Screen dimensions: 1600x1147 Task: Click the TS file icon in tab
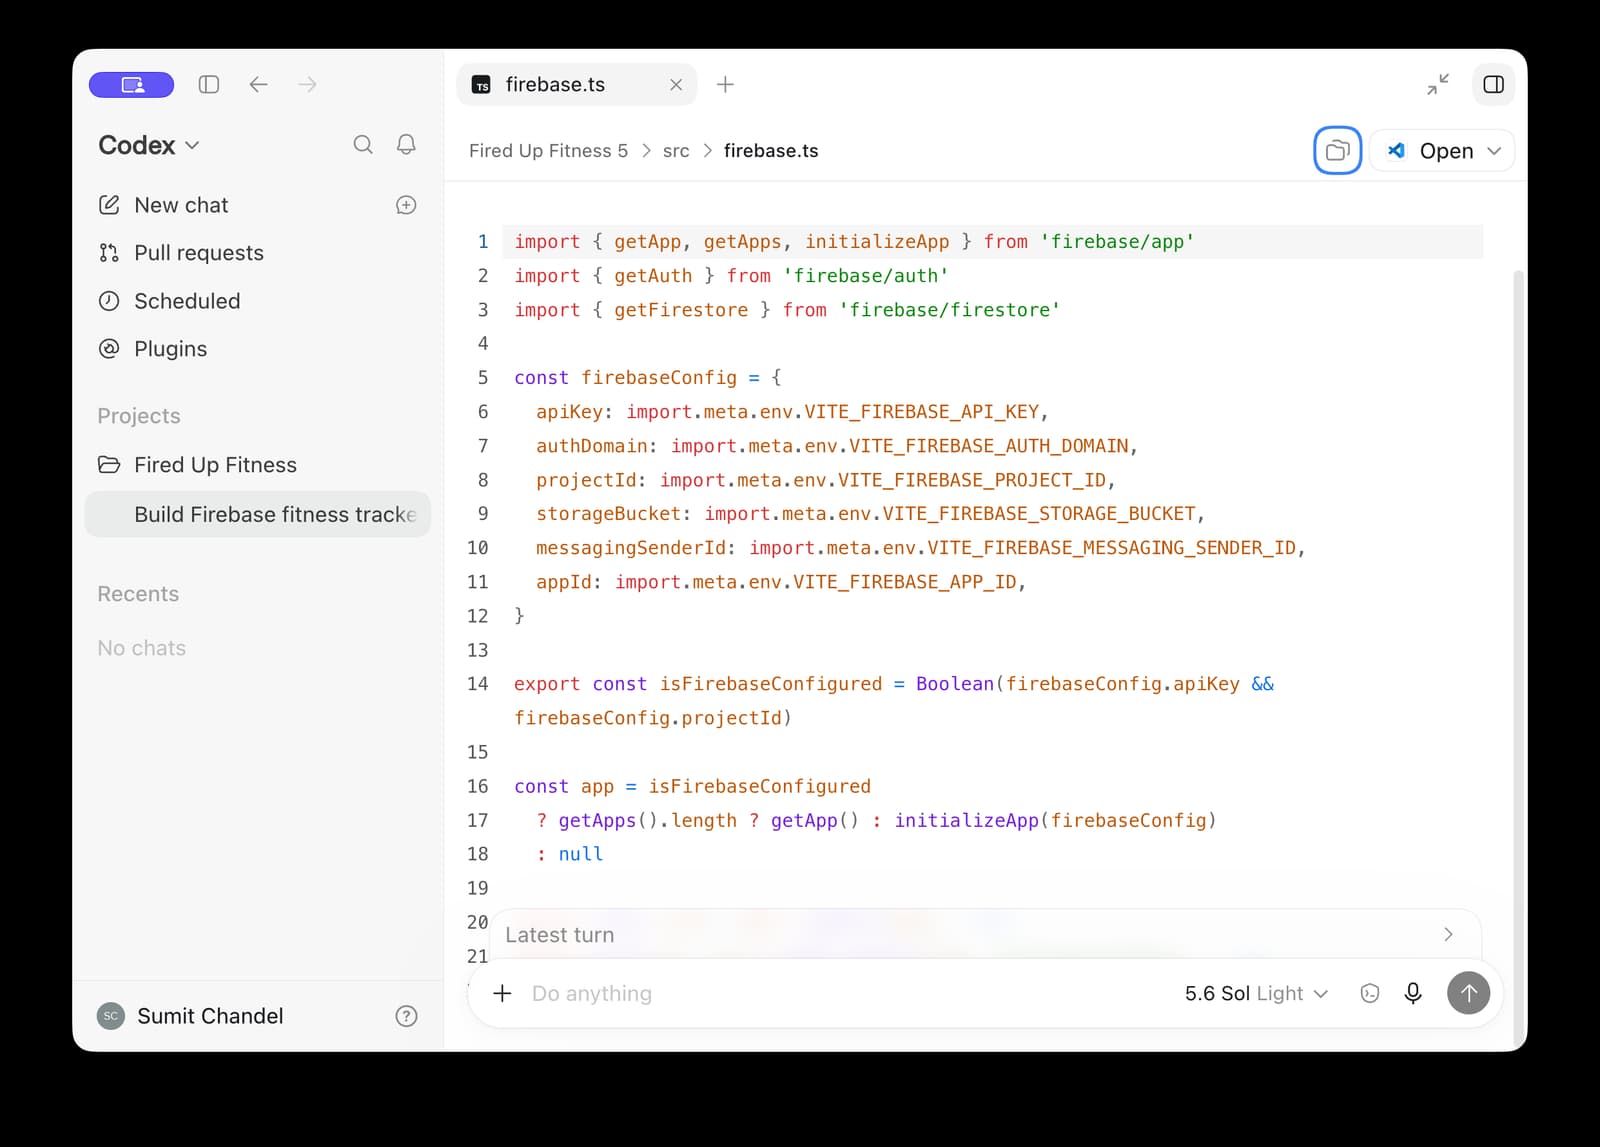pos(482,85)
